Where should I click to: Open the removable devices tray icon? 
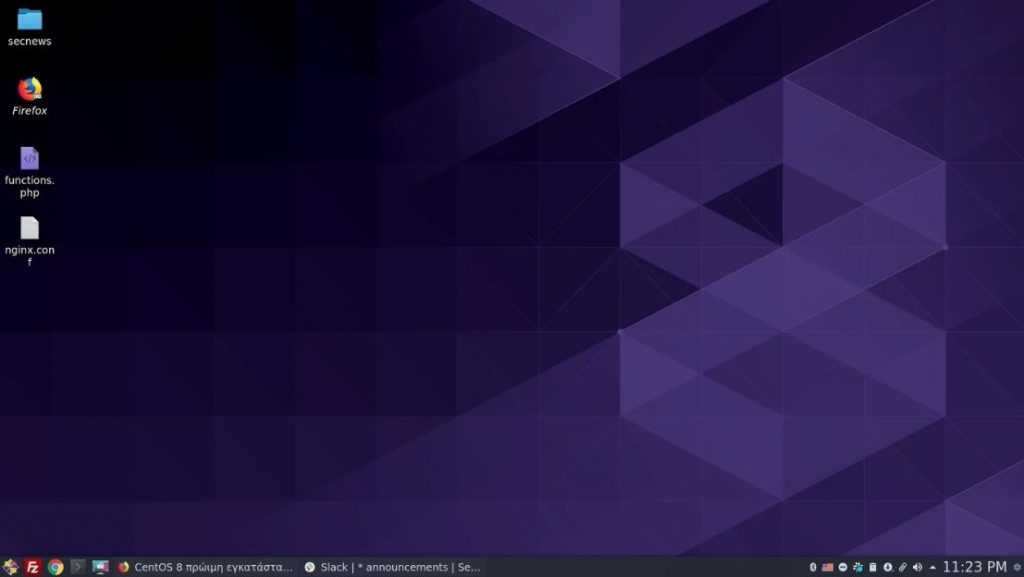click(903, 567)
